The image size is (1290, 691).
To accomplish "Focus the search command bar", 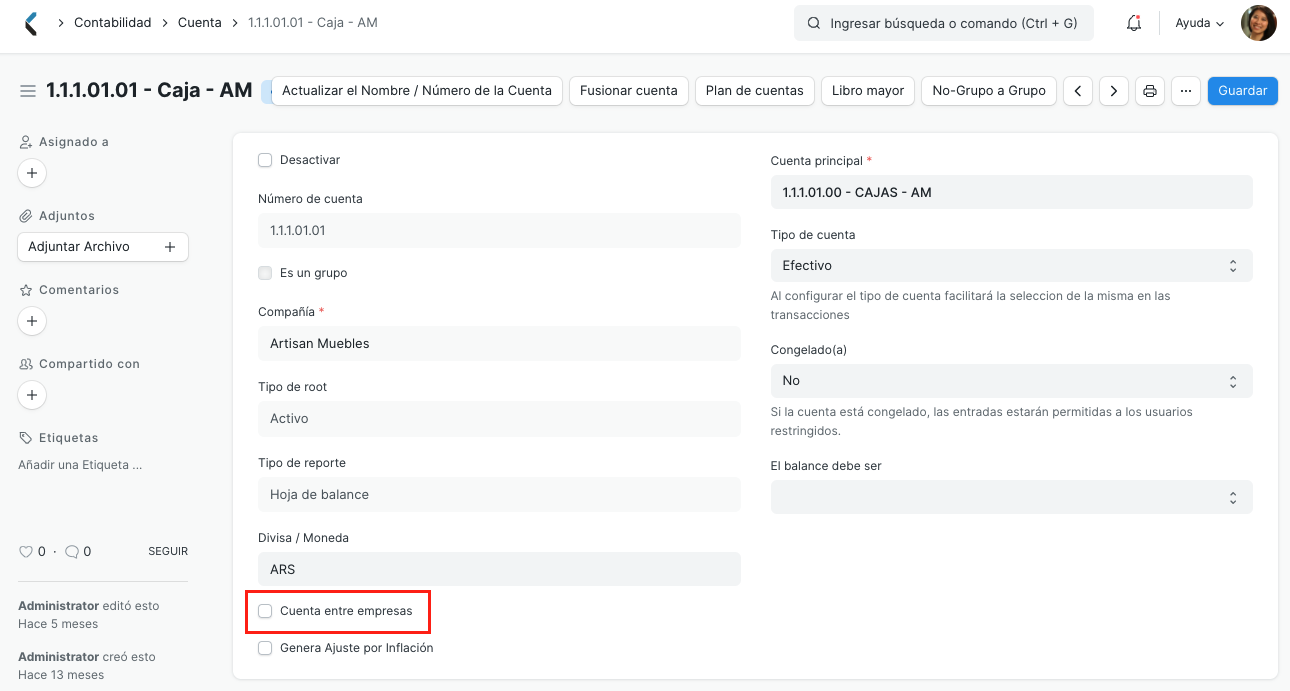I will 944,23.
